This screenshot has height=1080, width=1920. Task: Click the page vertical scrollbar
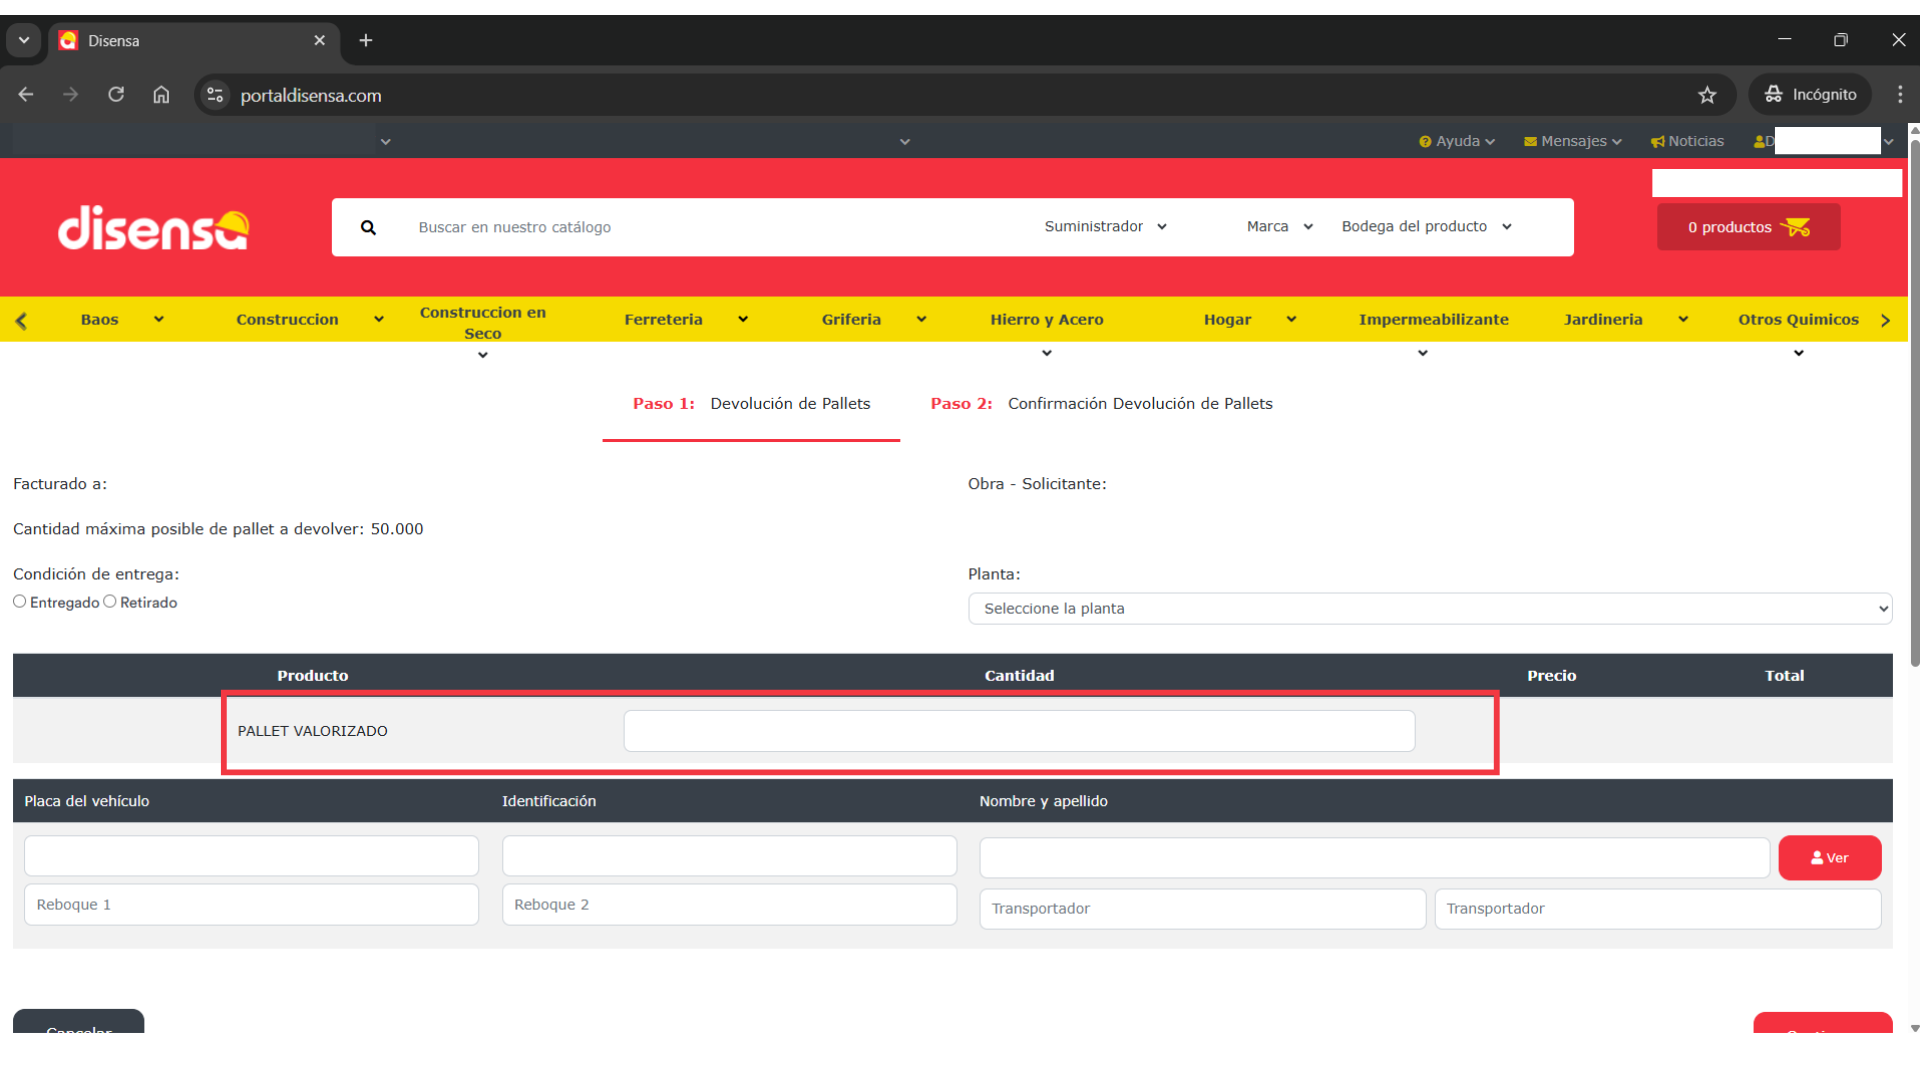pos(1914,400)
